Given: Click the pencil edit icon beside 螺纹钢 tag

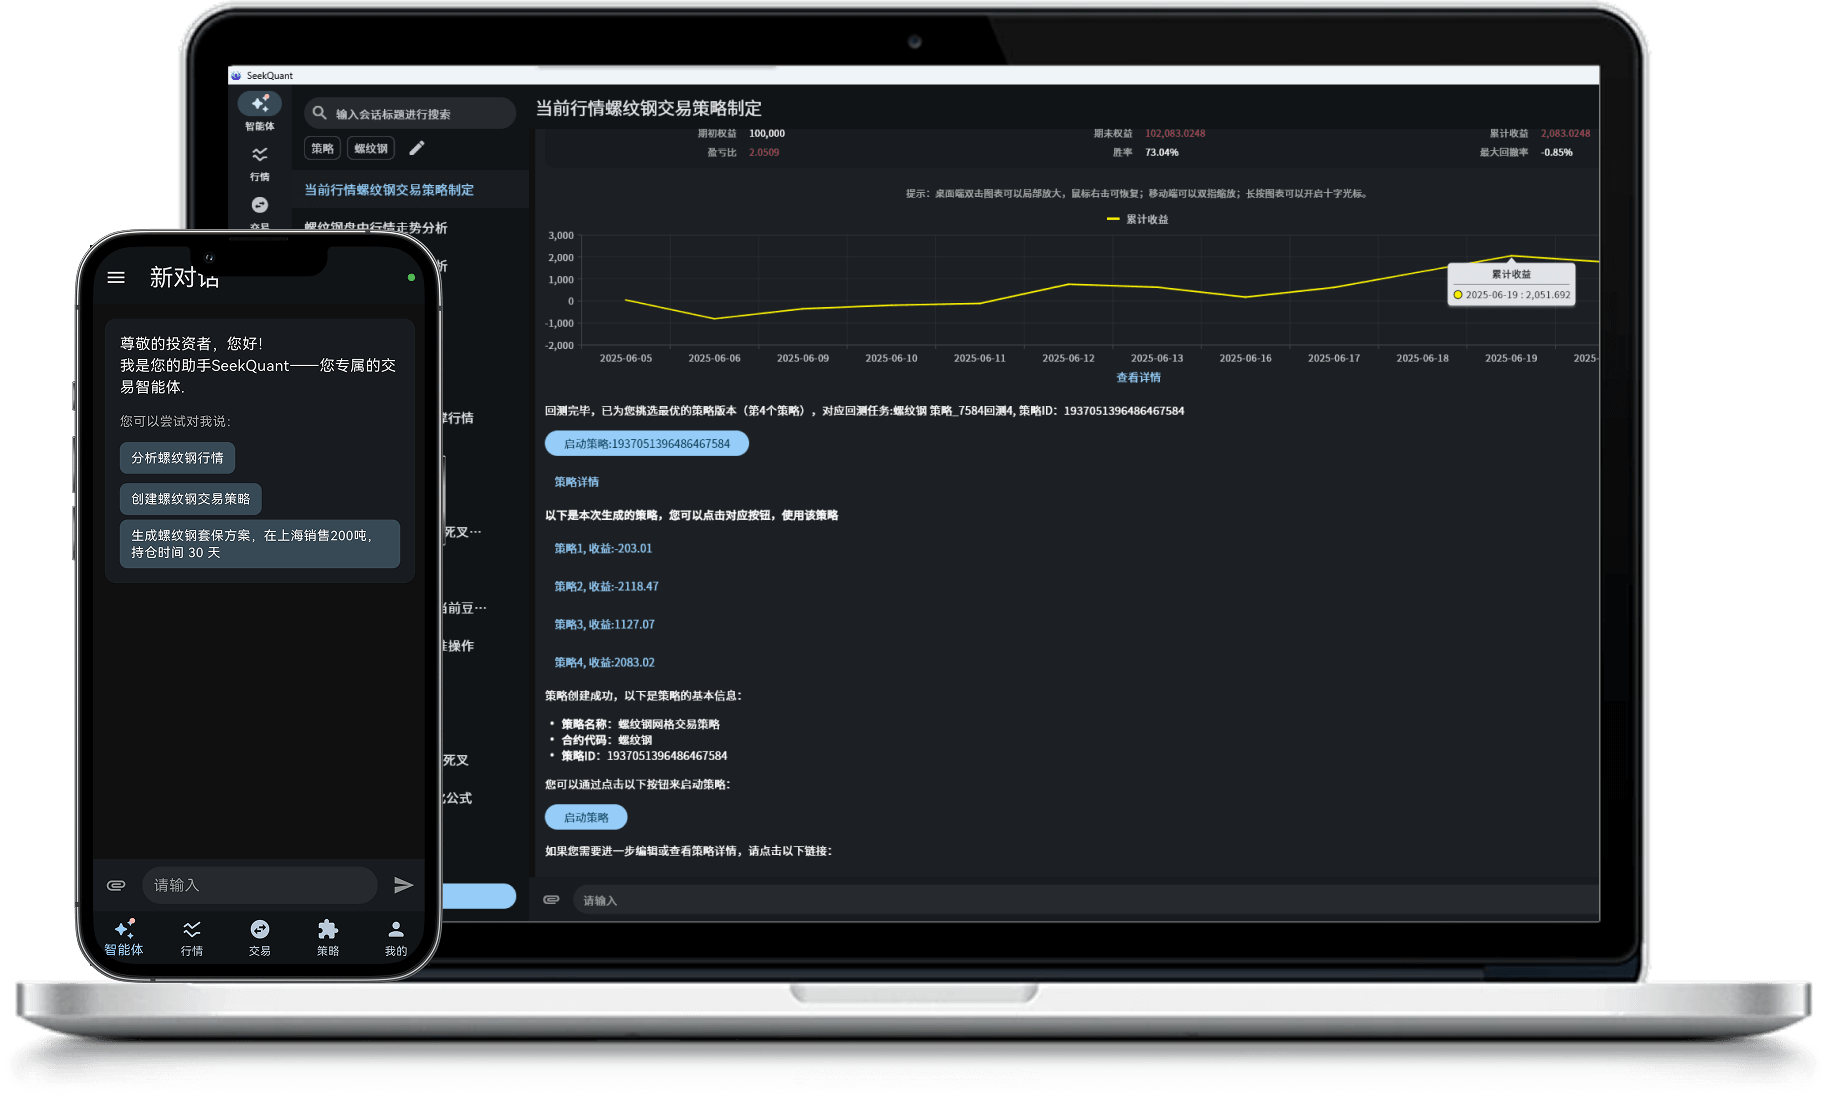Looking at the screenshot, I should click(417, 148).
